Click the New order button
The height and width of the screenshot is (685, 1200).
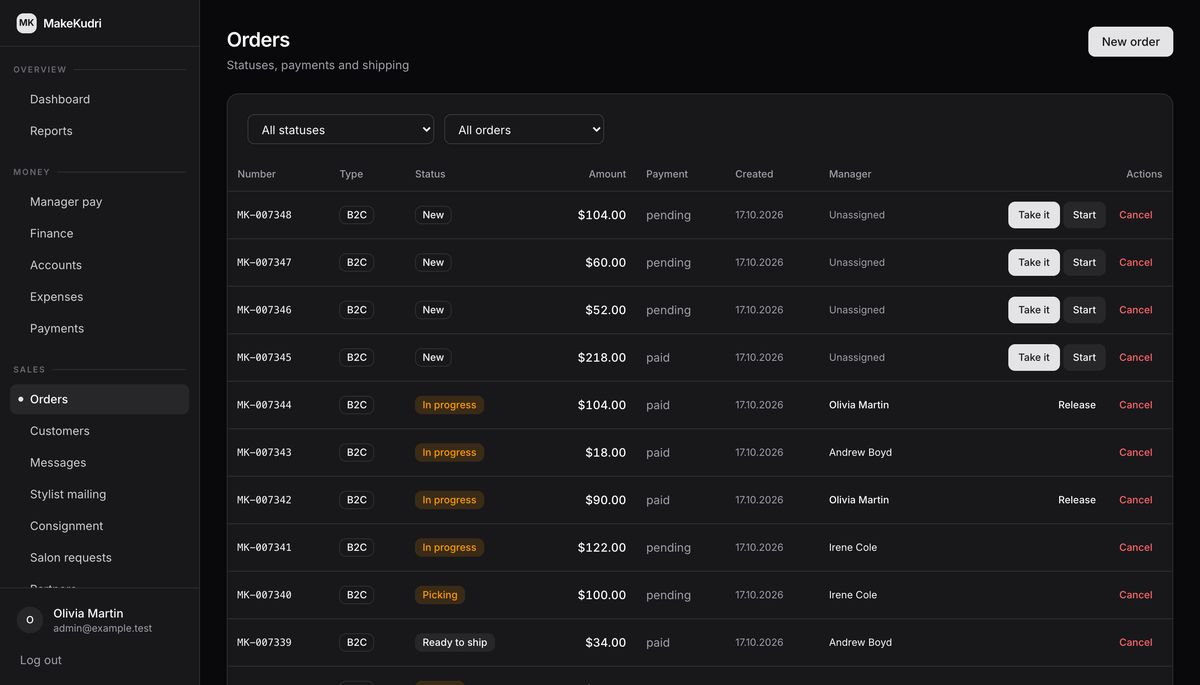coord(1131,42)
